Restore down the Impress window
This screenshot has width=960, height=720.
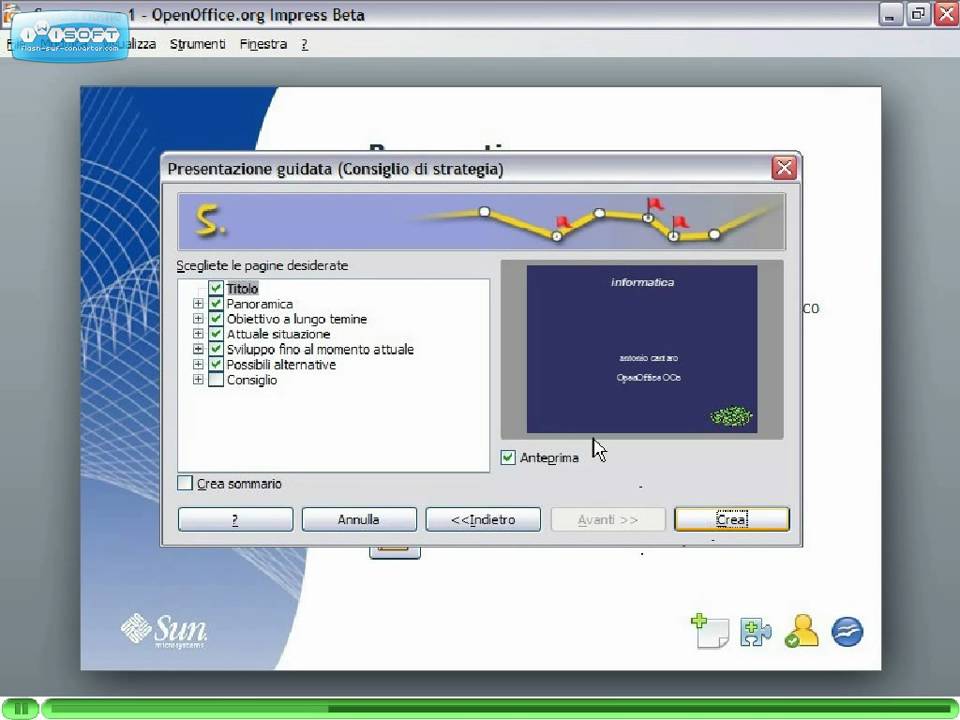point(918,13)
